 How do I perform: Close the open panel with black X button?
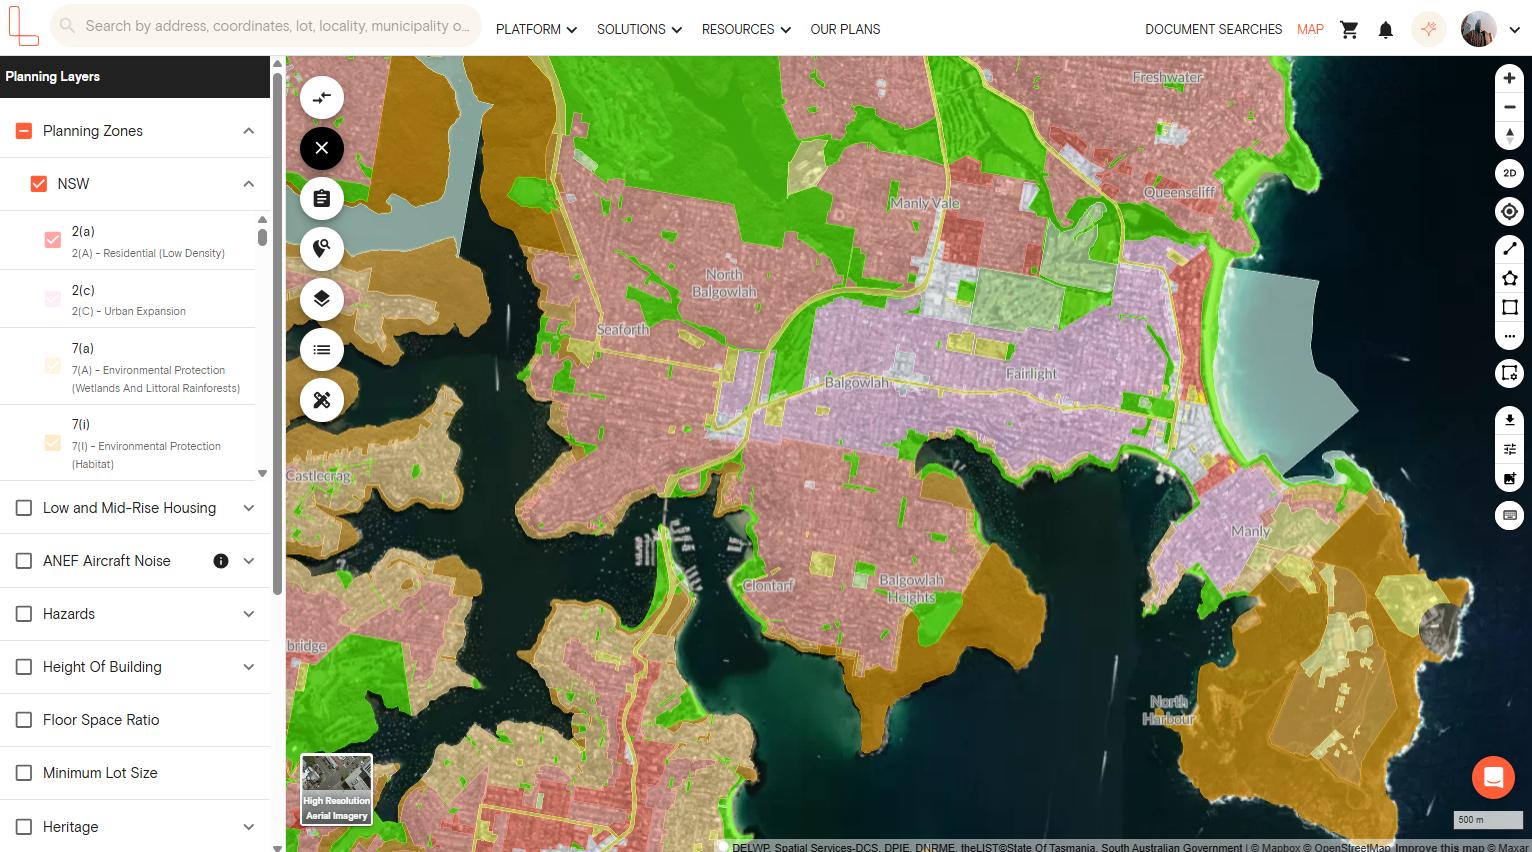322,148
